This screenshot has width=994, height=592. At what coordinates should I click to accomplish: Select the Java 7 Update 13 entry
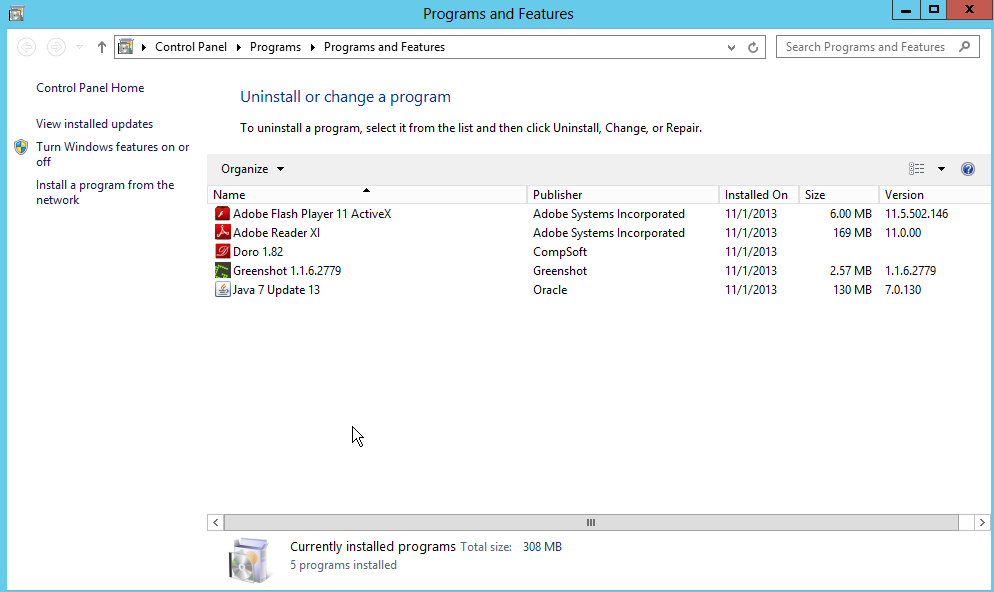coord(599,290)
